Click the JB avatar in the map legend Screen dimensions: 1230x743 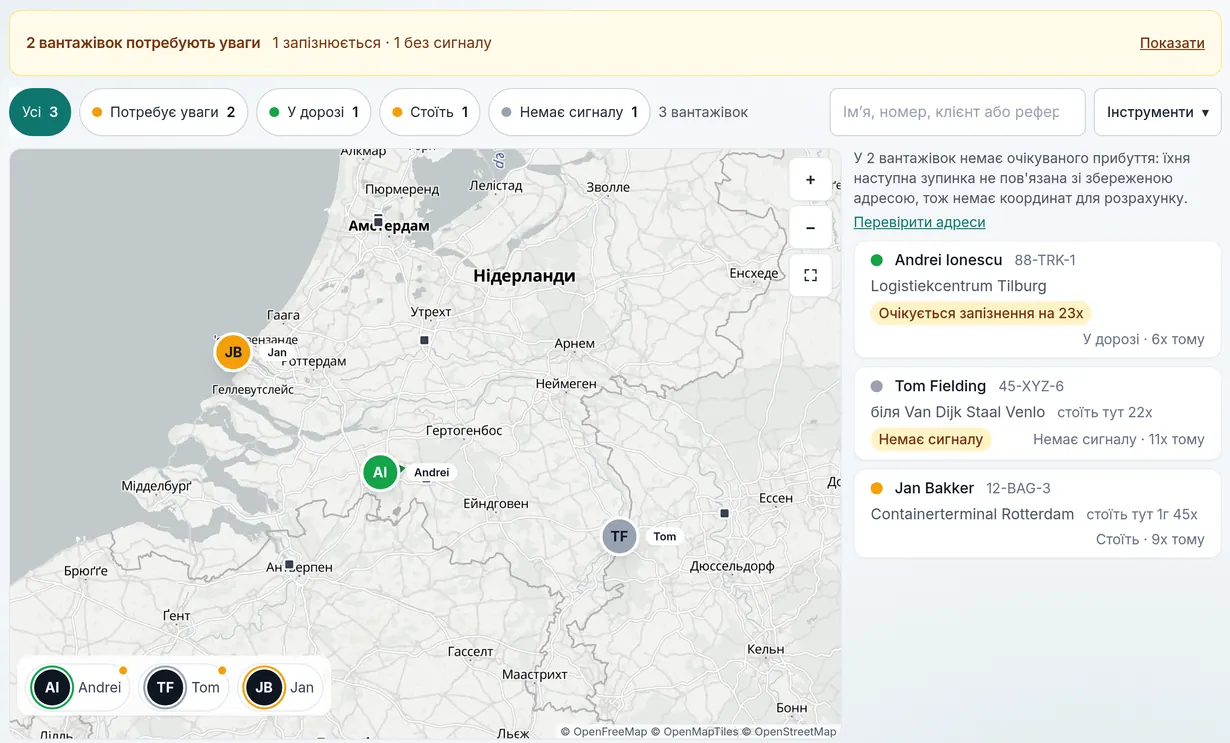coord(264,687)
